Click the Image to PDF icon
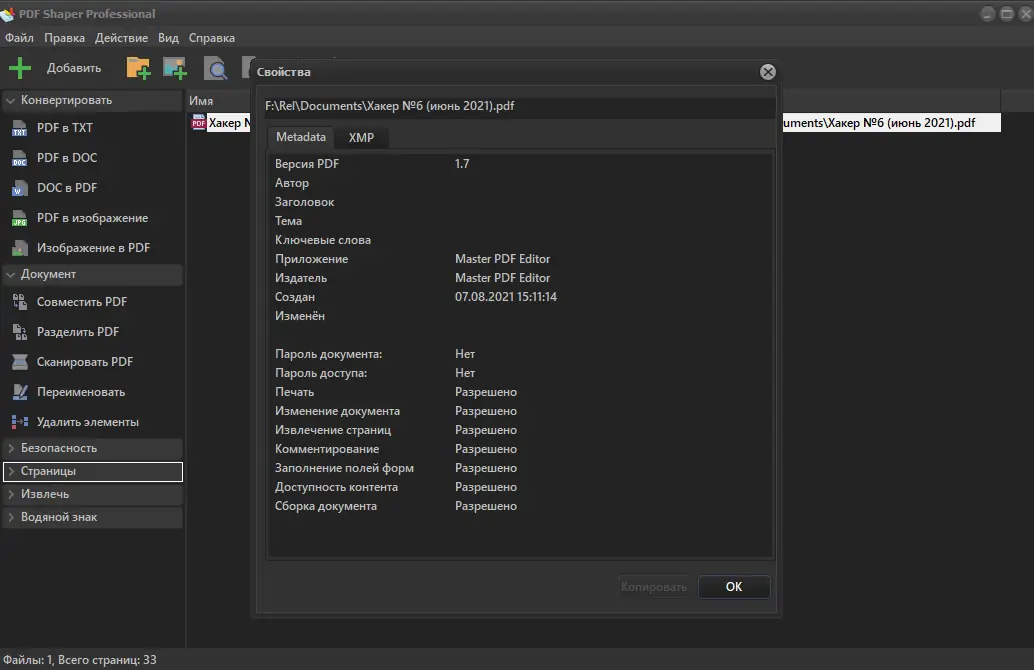The width and height of the screenshot is (1034, 670). point(20,249)
